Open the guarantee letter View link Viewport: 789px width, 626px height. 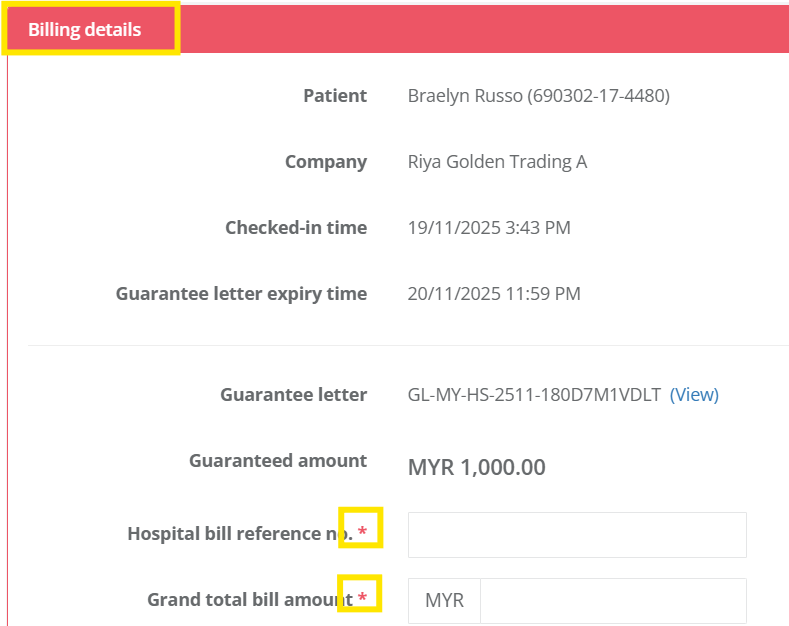694,395
